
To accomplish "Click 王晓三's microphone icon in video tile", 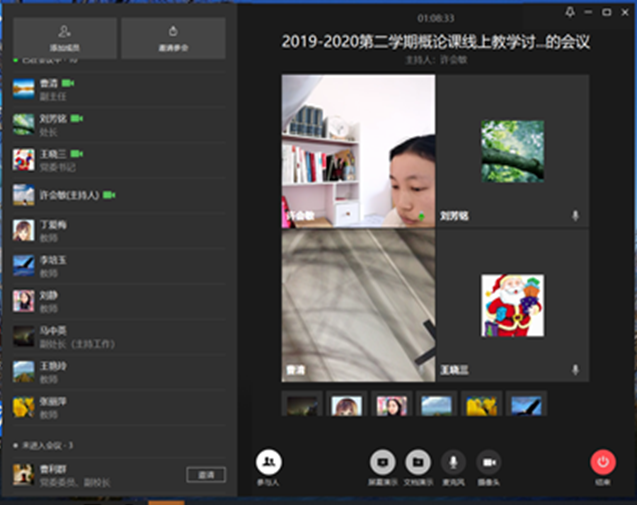I will pyautogui.click(x=575, y=370).
